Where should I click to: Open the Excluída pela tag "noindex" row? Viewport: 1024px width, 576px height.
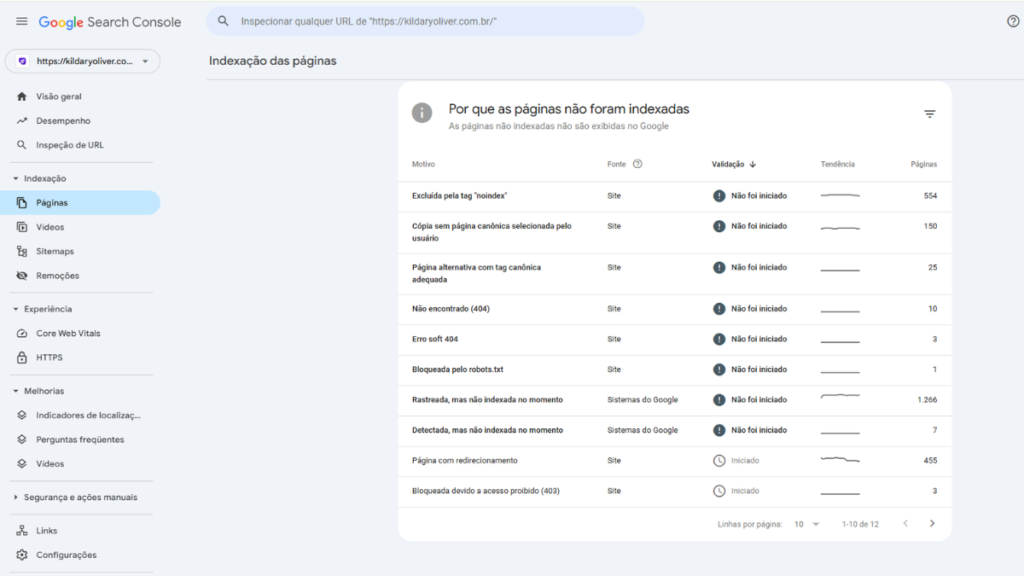tap(675, 196)
